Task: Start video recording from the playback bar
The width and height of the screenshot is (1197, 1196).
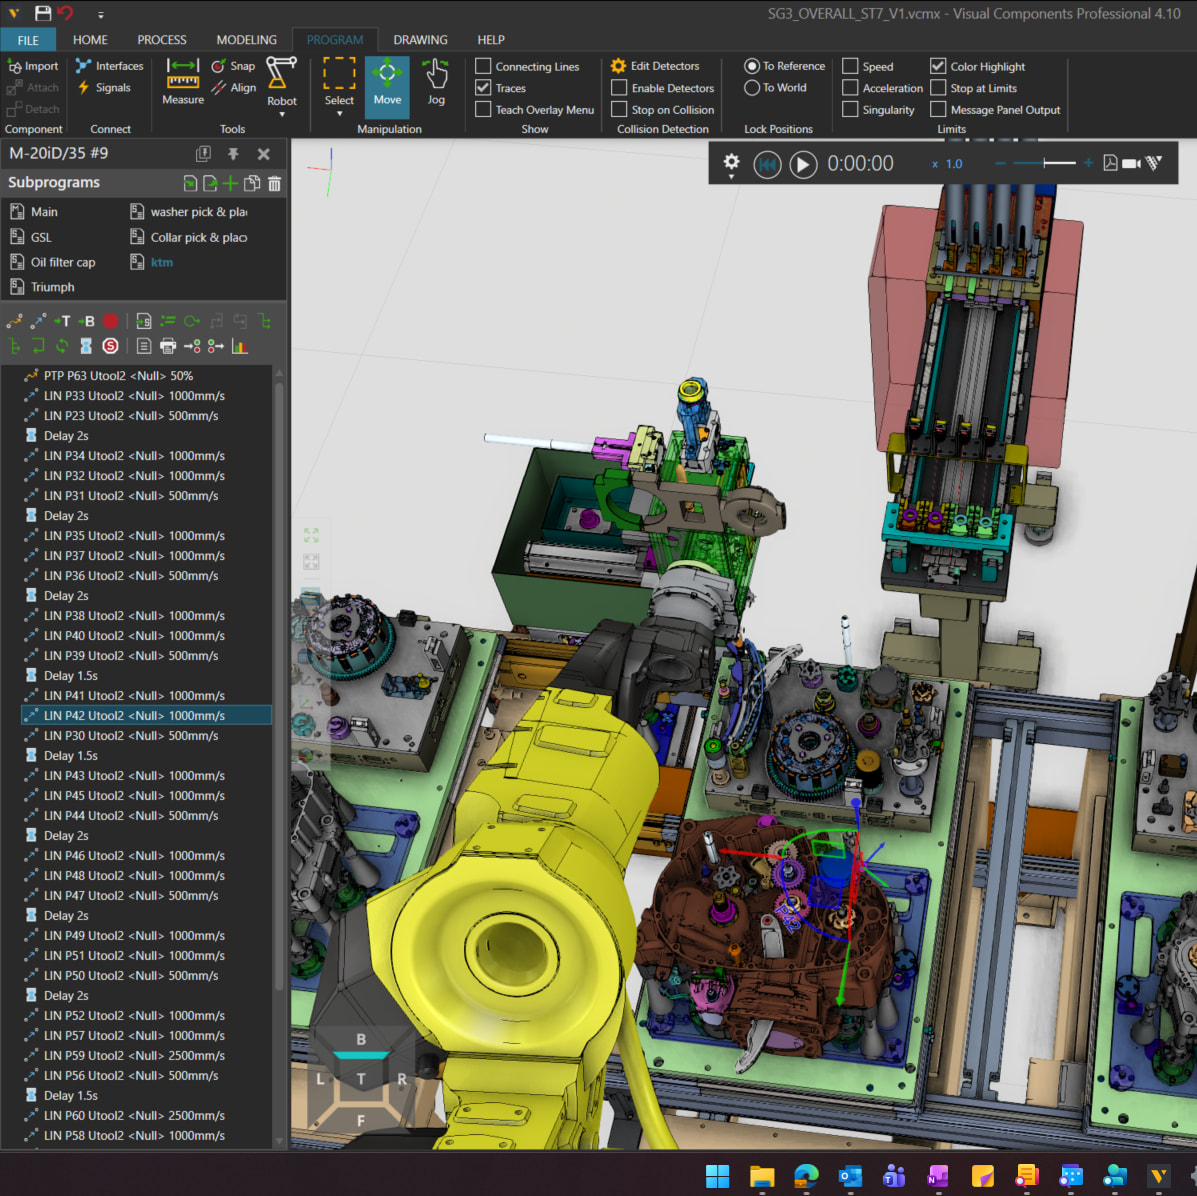Action: tap(1133, 163)
